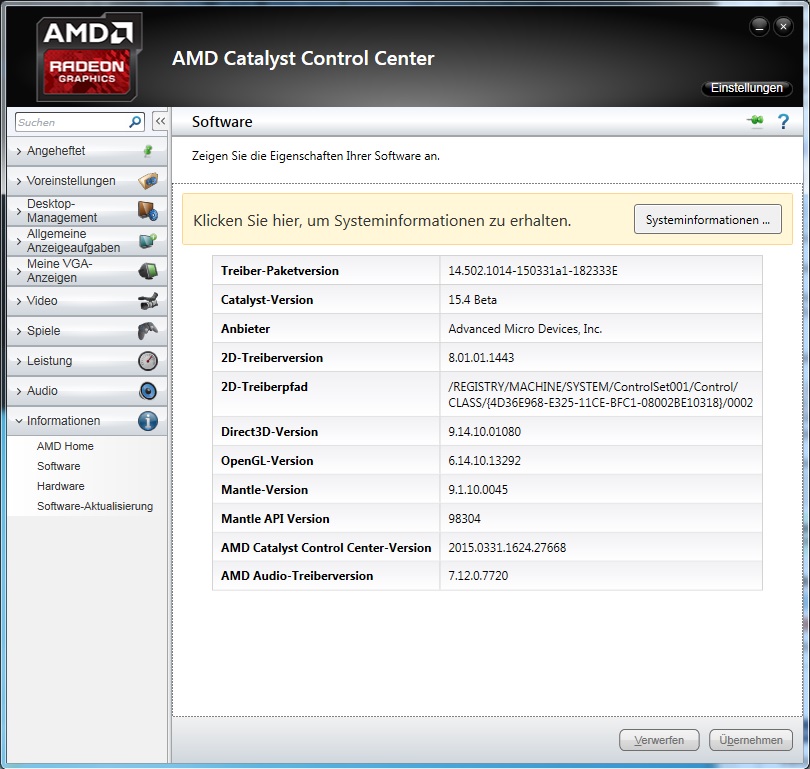This screenshot has width=810, height=769.
Task: Click the AMD Audio-Treiberversion label
Action: tap(297, 575)
